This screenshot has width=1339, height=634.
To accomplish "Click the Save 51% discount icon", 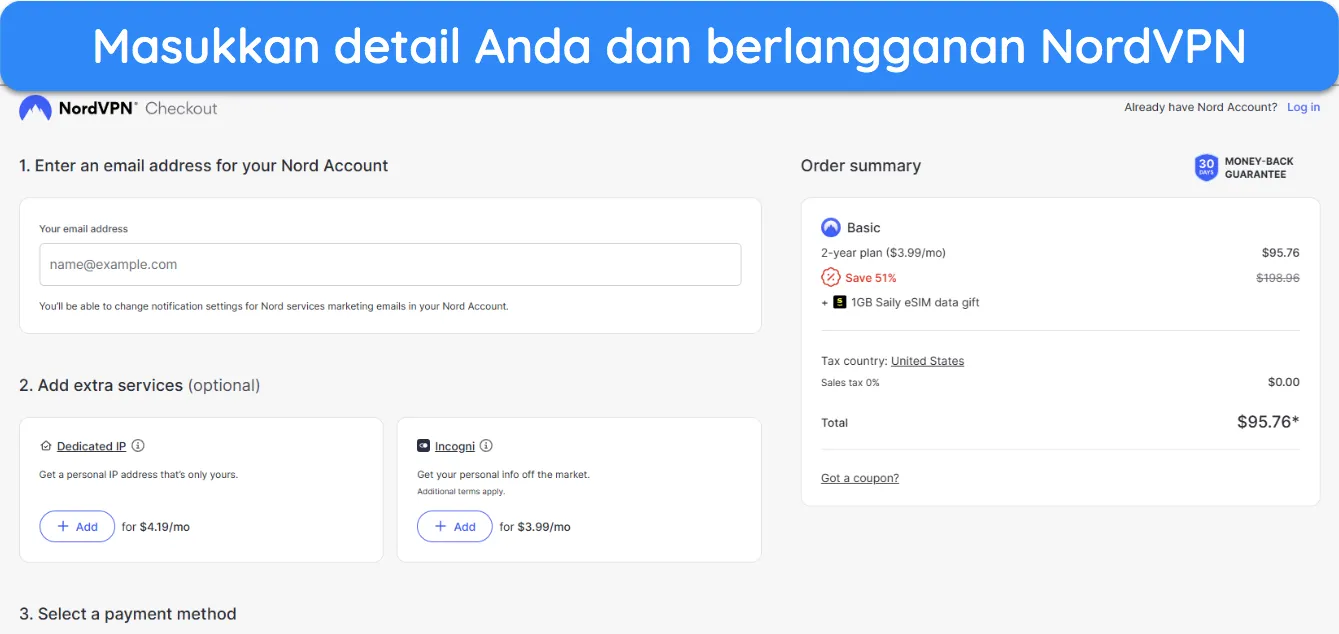I will point(830,278).
